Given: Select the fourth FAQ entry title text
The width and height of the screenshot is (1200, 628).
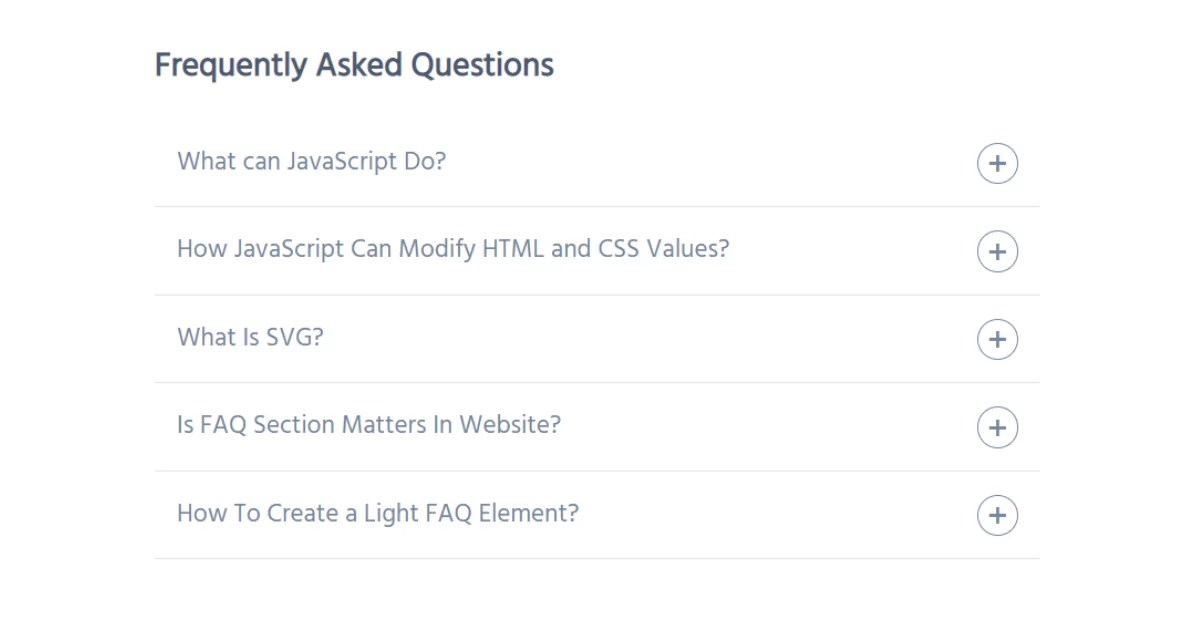Looking at the screenshot, I should tap(369, 425).
